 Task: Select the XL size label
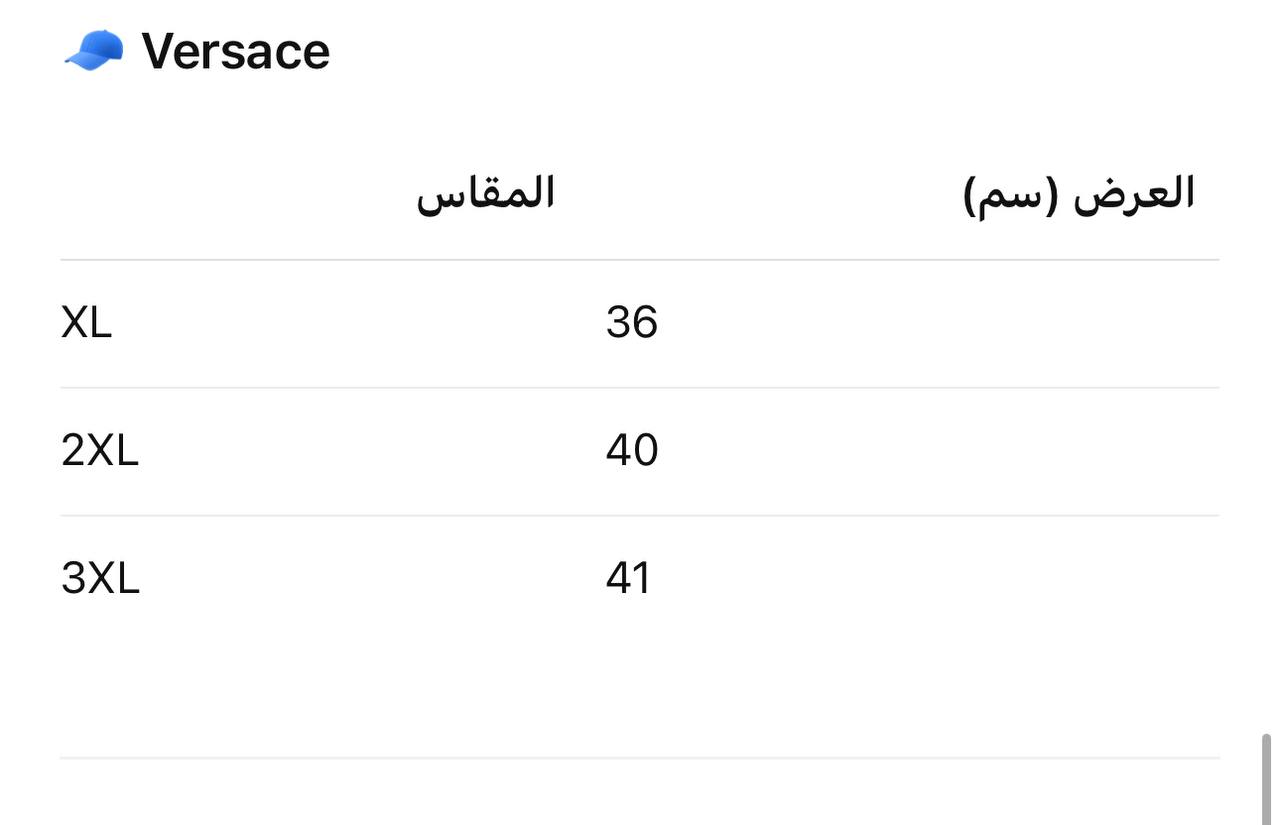point(86,323)
